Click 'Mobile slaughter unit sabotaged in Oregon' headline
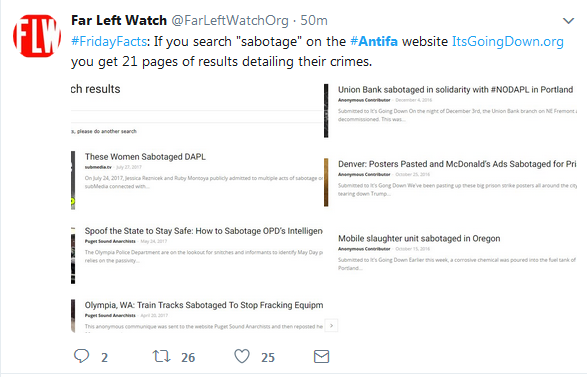Screen dimensions: 587x377 point(419,238)
